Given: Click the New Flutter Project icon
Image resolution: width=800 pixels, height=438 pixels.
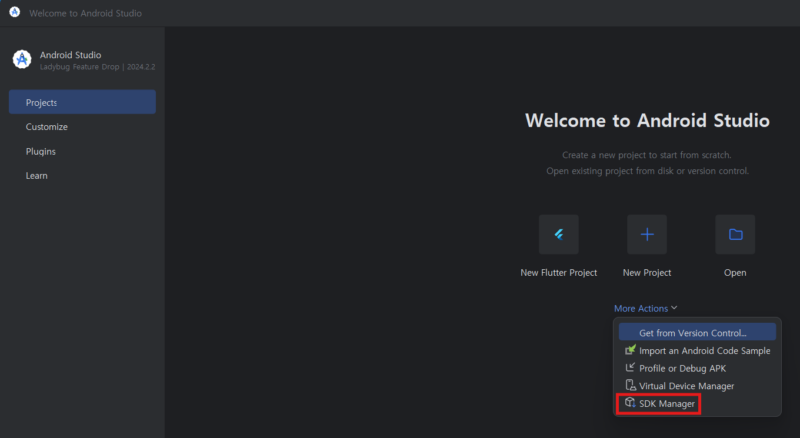Looking at the screenshot, I should 559,234.
